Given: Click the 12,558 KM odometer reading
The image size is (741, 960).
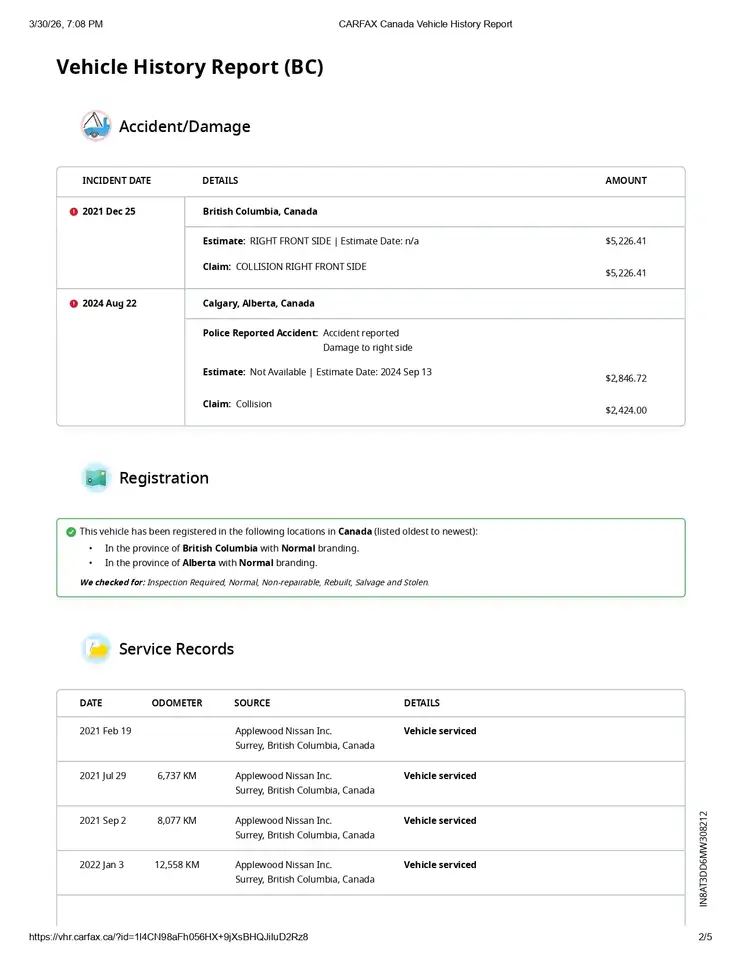Looking at the screenshot, I should click(x=177, y=865).
